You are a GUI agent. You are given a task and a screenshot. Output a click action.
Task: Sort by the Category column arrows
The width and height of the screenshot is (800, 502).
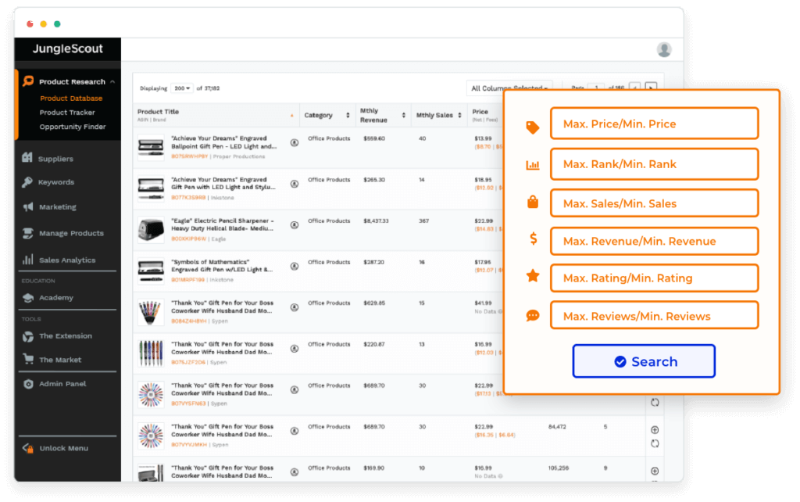pyautogui.click(x=348, y=115)
